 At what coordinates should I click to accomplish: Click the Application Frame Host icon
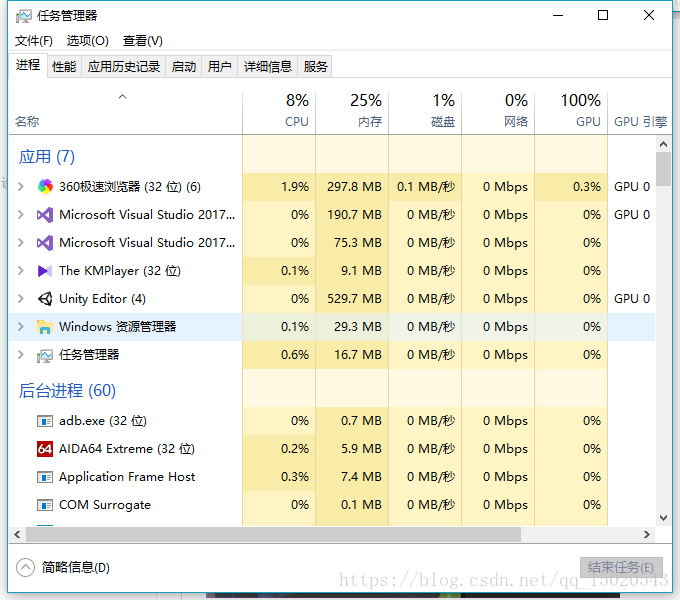coord(45,477)
